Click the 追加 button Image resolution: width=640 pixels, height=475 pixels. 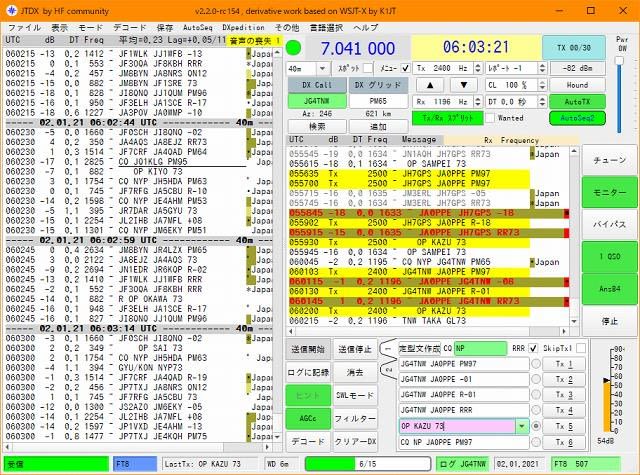click(378, 127)
